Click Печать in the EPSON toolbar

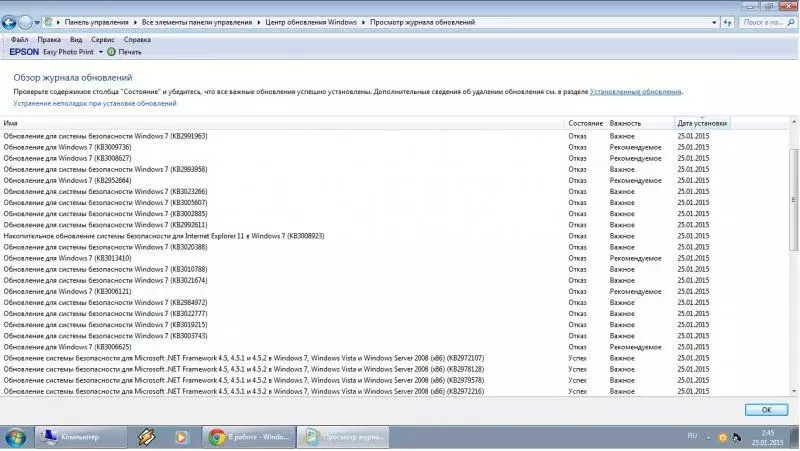tap(130, 52)
